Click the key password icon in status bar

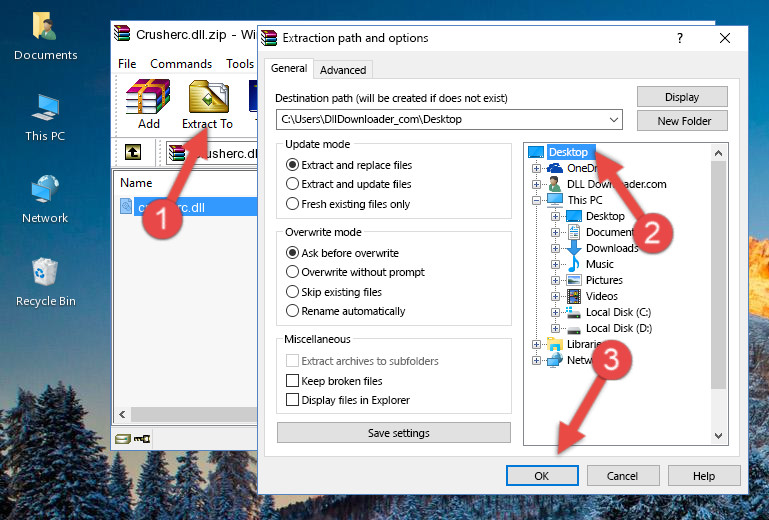(142, 439)
